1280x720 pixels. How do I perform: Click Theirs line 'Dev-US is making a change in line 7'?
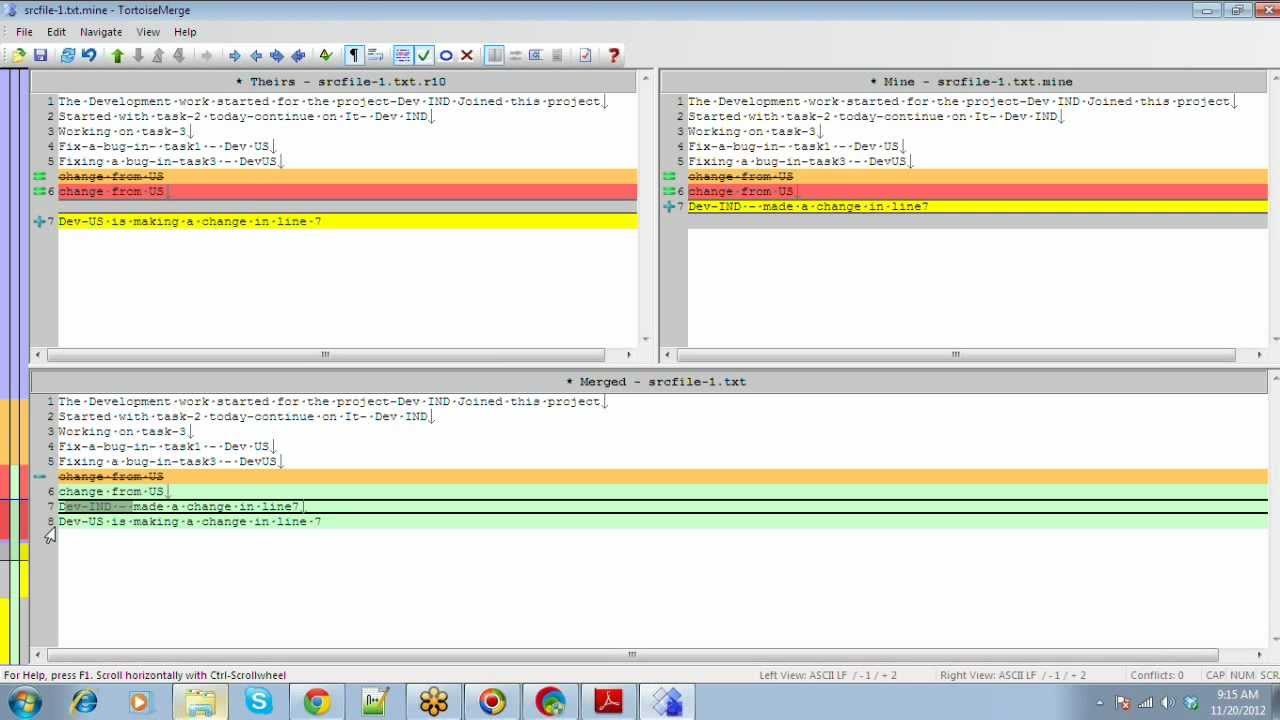click(x=190, y=221)
